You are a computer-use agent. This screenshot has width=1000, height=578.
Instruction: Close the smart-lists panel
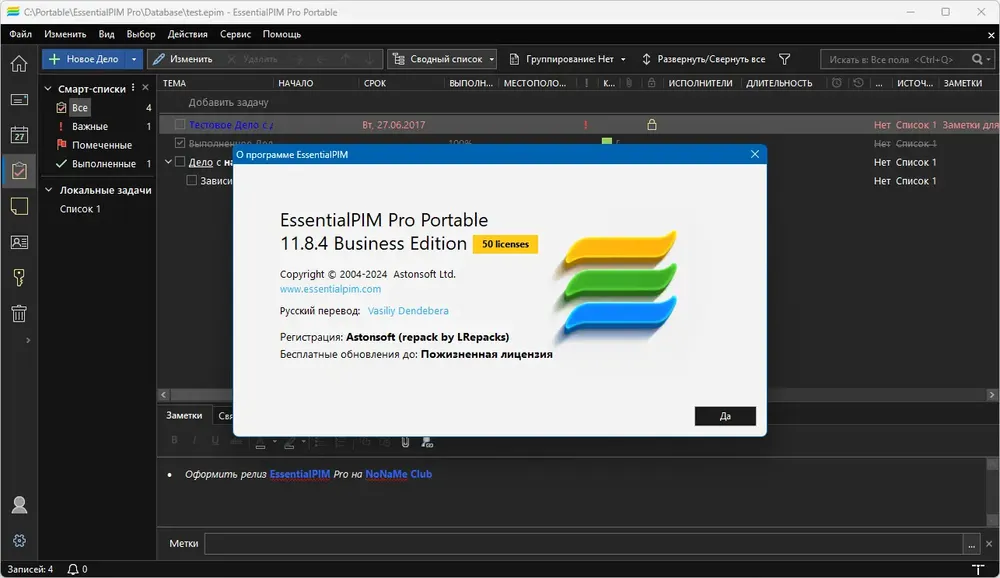coord(145,87)
